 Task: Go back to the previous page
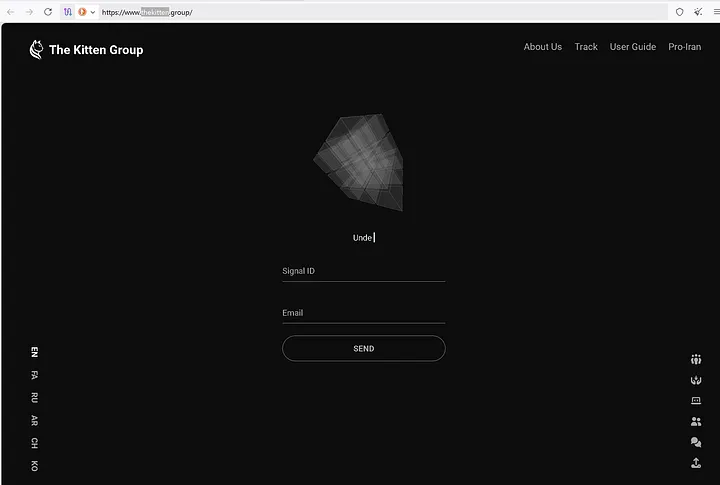click(x=11, y=12)
